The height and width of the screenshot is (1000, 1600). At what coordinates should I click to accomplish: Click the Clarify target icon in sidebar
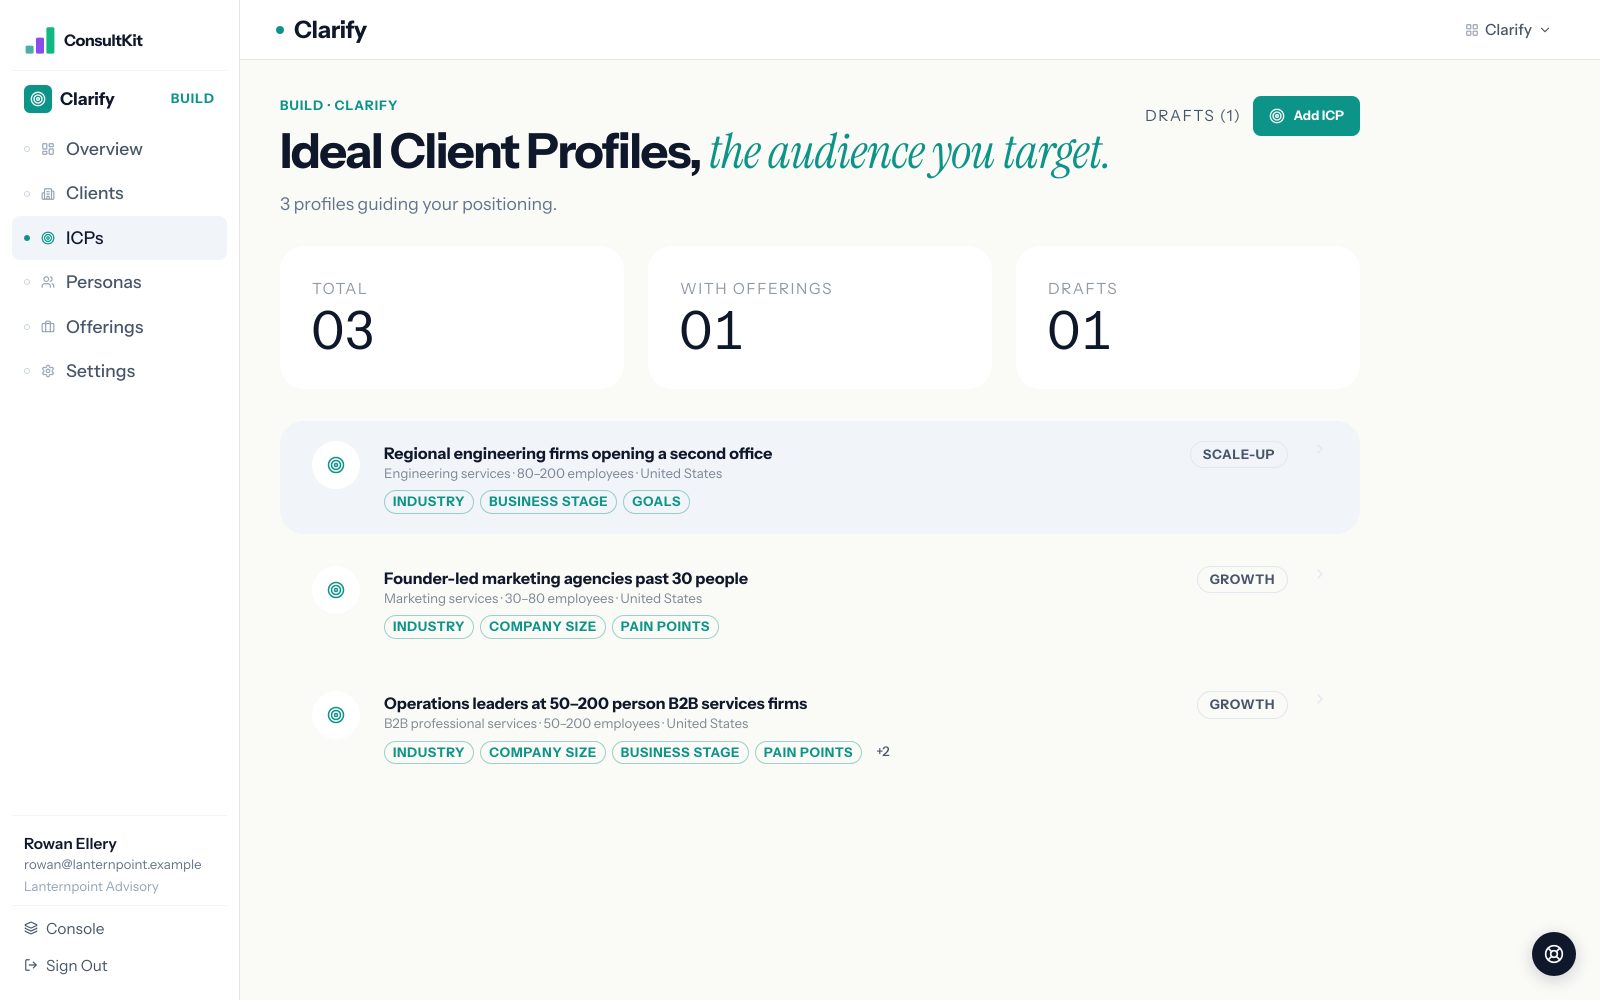[38, 99]
